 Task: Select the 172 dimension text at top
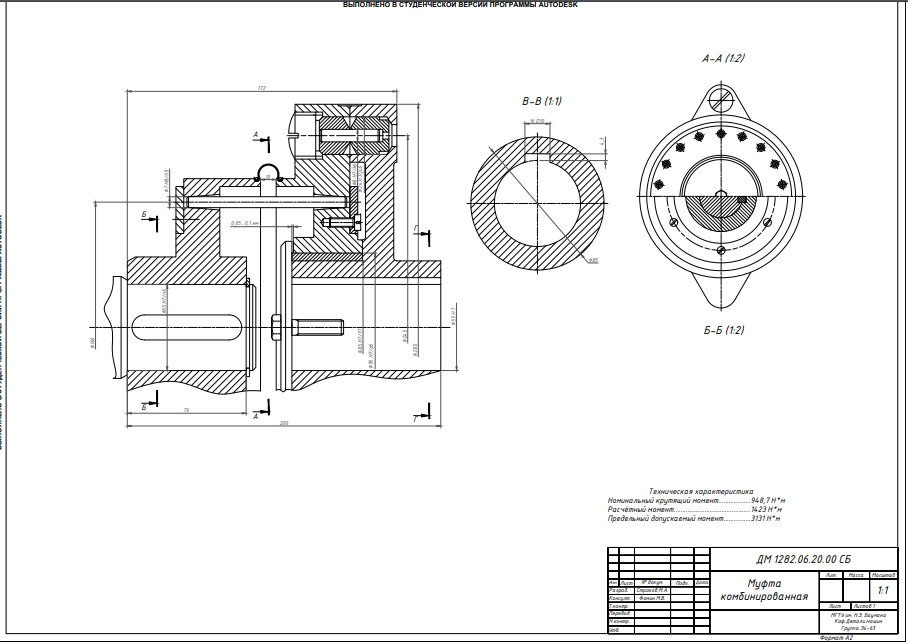click(x=262, y=88)
